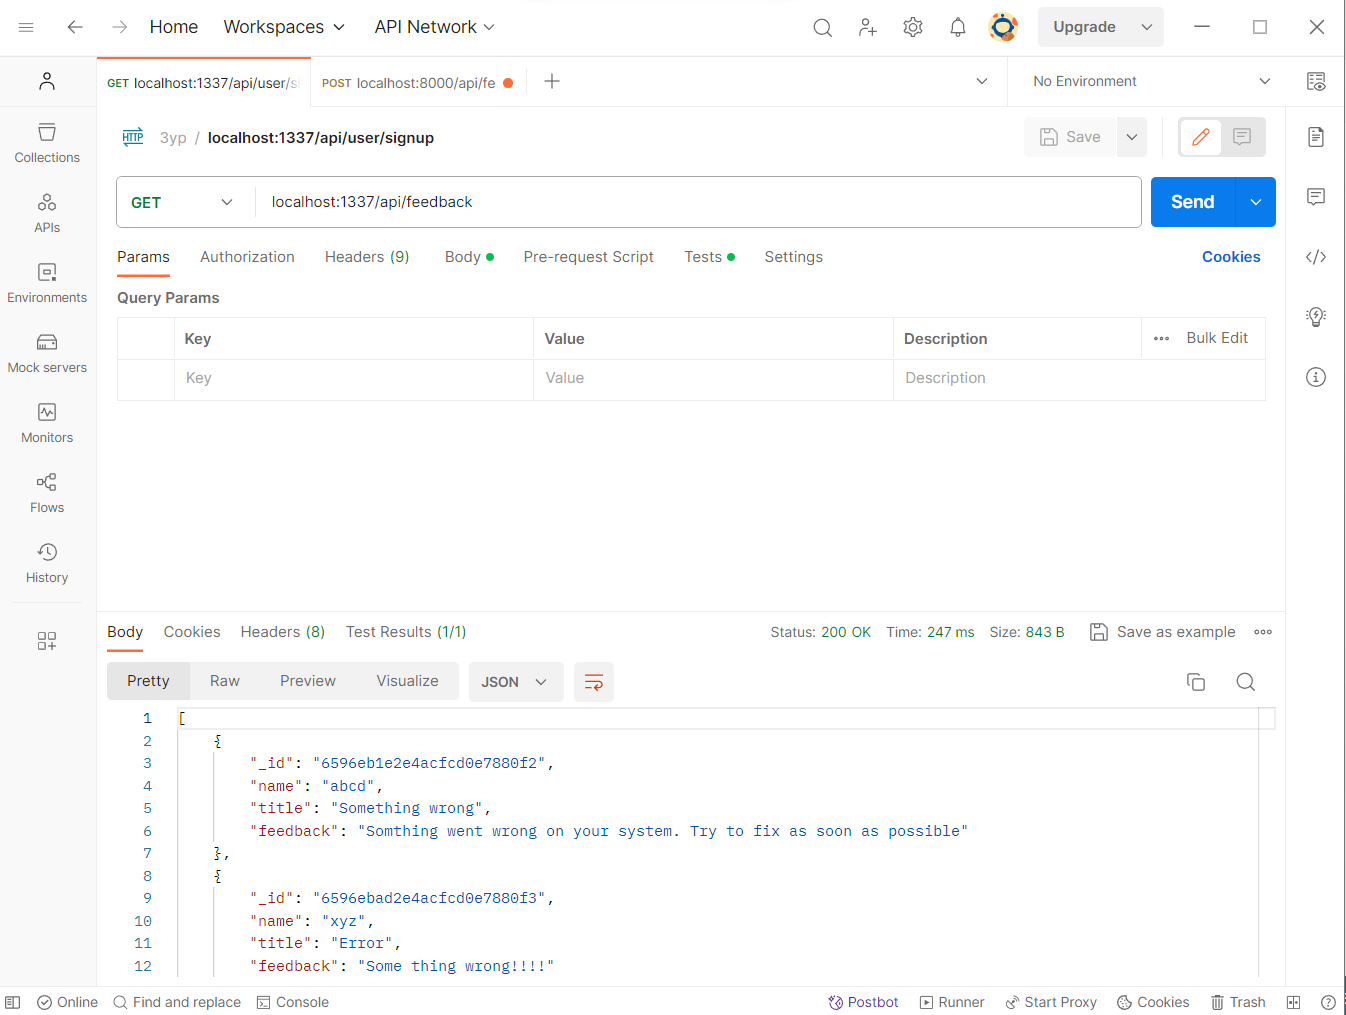Click Save as example
This screenshot has height=1015, width=1346.
tap(1162, 632)
